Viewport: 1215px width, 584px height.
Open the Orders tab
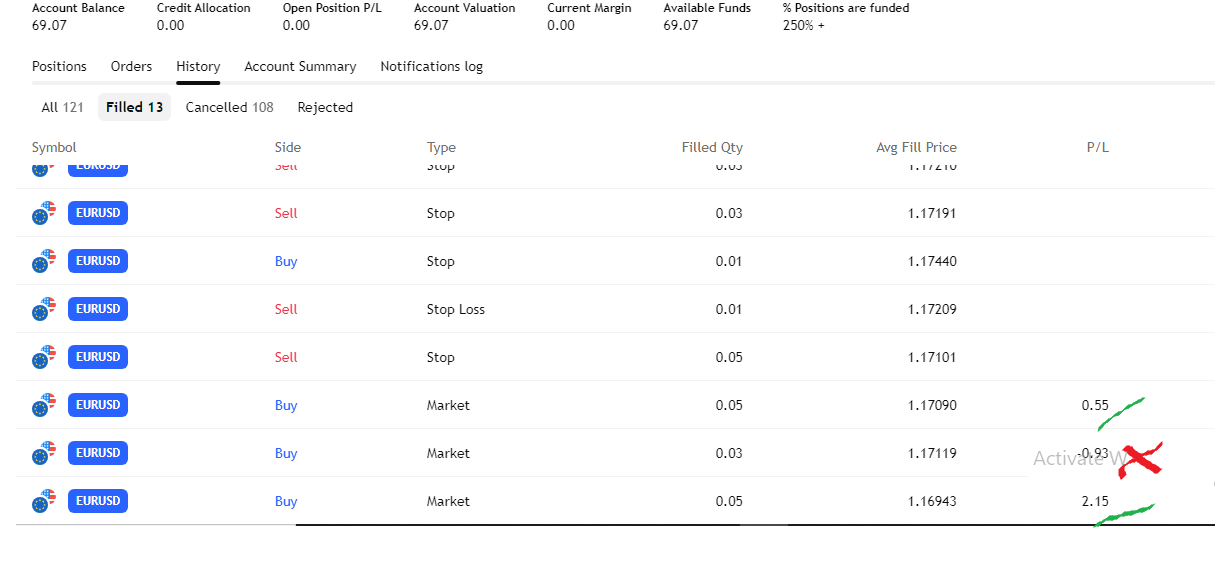click(131, 67)
